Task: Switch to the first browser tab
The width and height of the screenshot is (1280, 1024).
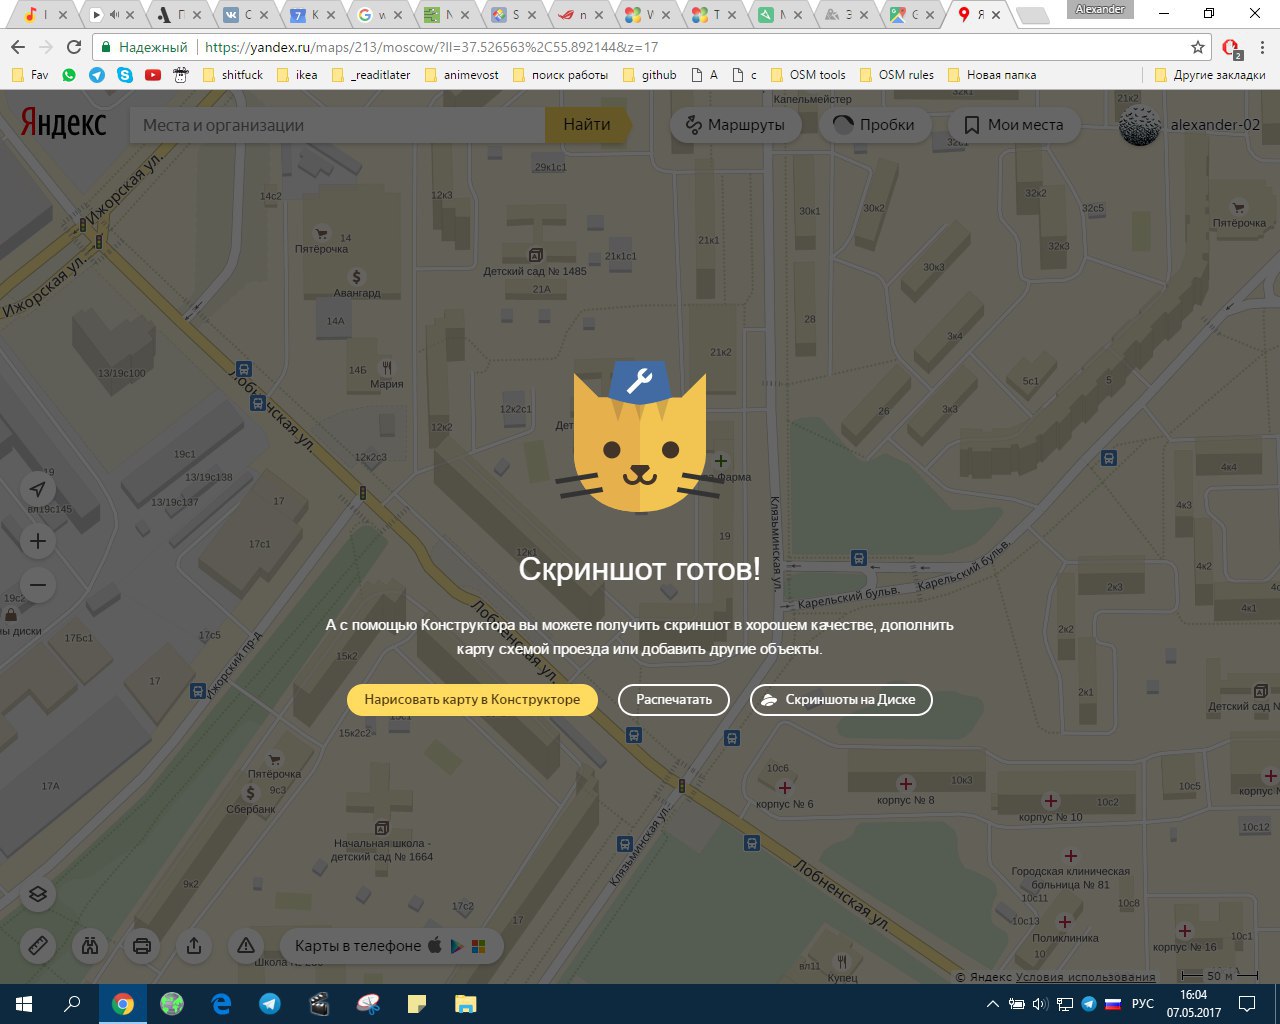Action: 45,15
